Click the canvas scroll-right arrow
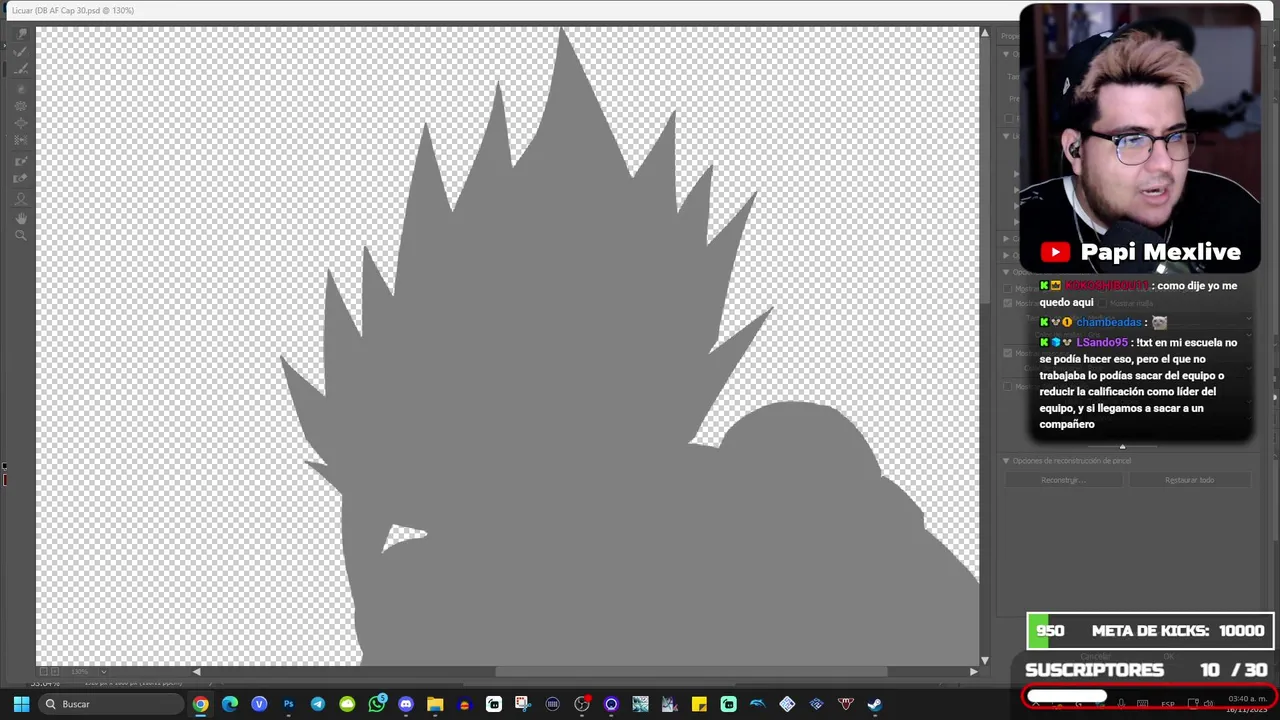 973,672
